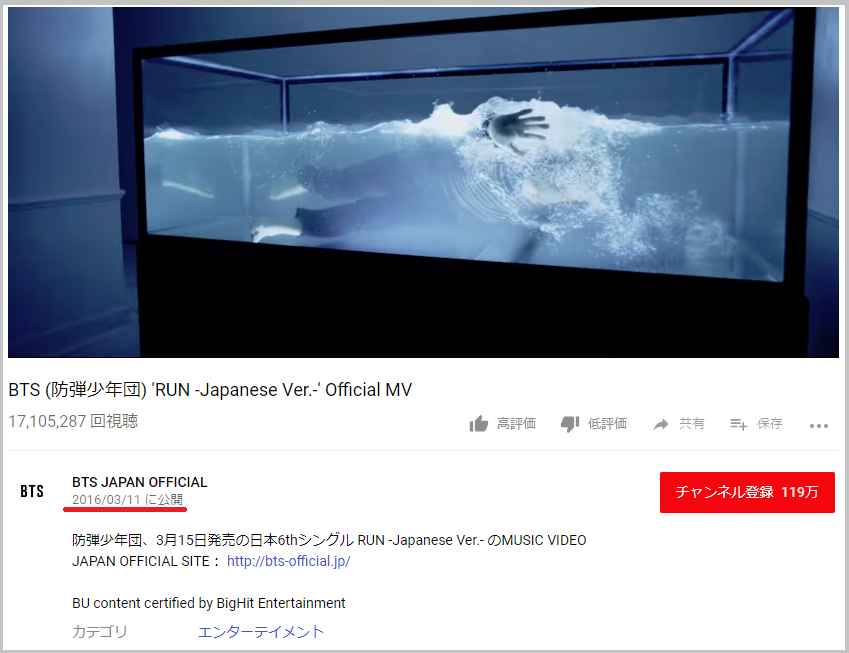Click the save to playlist icon

739,424
